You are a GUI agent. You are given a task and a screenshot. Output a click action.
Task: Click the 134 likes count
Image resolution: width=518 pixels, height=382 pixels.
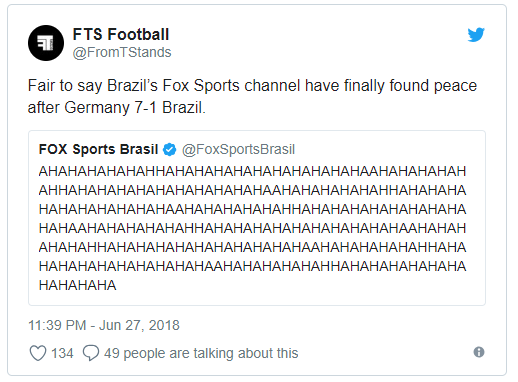pyautogui.click(x=62, y=353)
